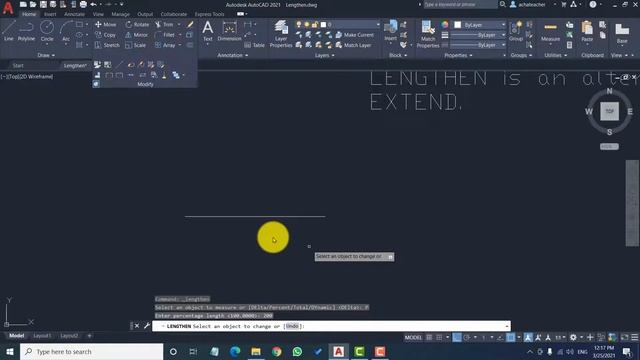
Task: Toggle annotation visibility in status bar
Action: coord(528,337)
